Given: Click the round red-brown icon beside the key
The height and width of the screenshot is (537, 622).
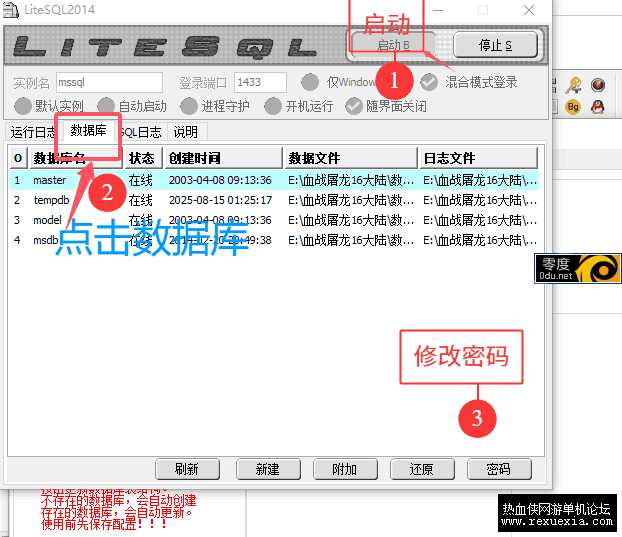Looking at the screenshot, I should point(598,86).
